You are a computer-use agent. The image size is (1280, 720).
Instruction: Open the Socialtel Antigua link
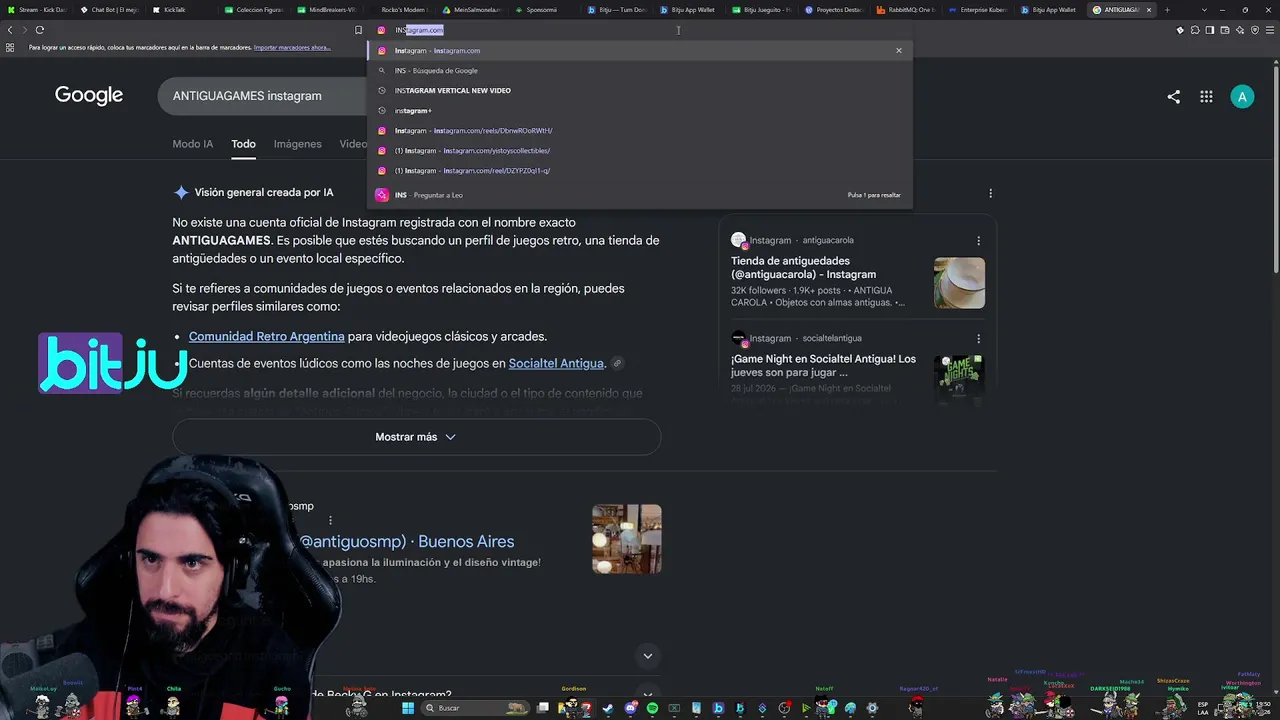[x=556, y=363]
